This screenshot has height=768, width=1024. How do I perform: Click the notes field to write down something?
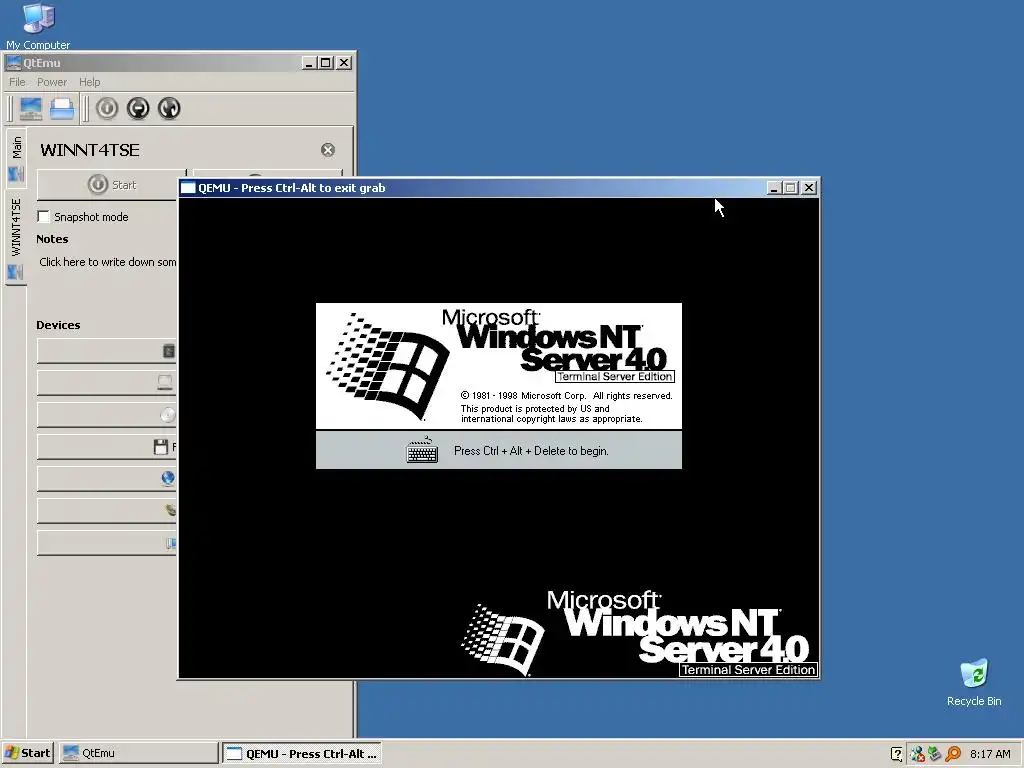coord(107,262)
